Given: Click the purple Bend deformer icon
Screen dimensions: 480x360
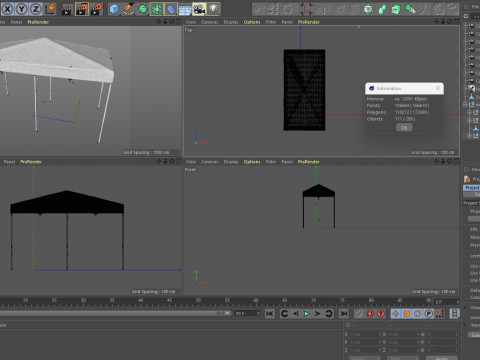Looking at the screenshot, I should coord(171,9).
